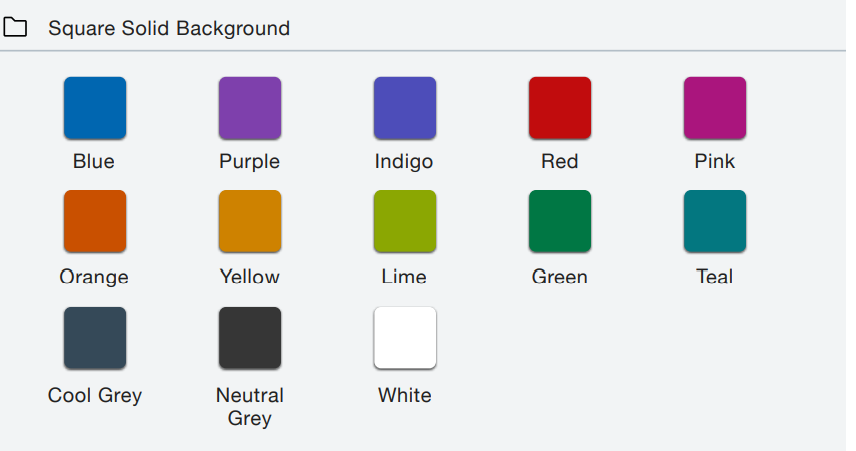Viewport: 856px width, 451px height.
Task: Pick the Yellow solid swatch
Action: coord(250,221)
